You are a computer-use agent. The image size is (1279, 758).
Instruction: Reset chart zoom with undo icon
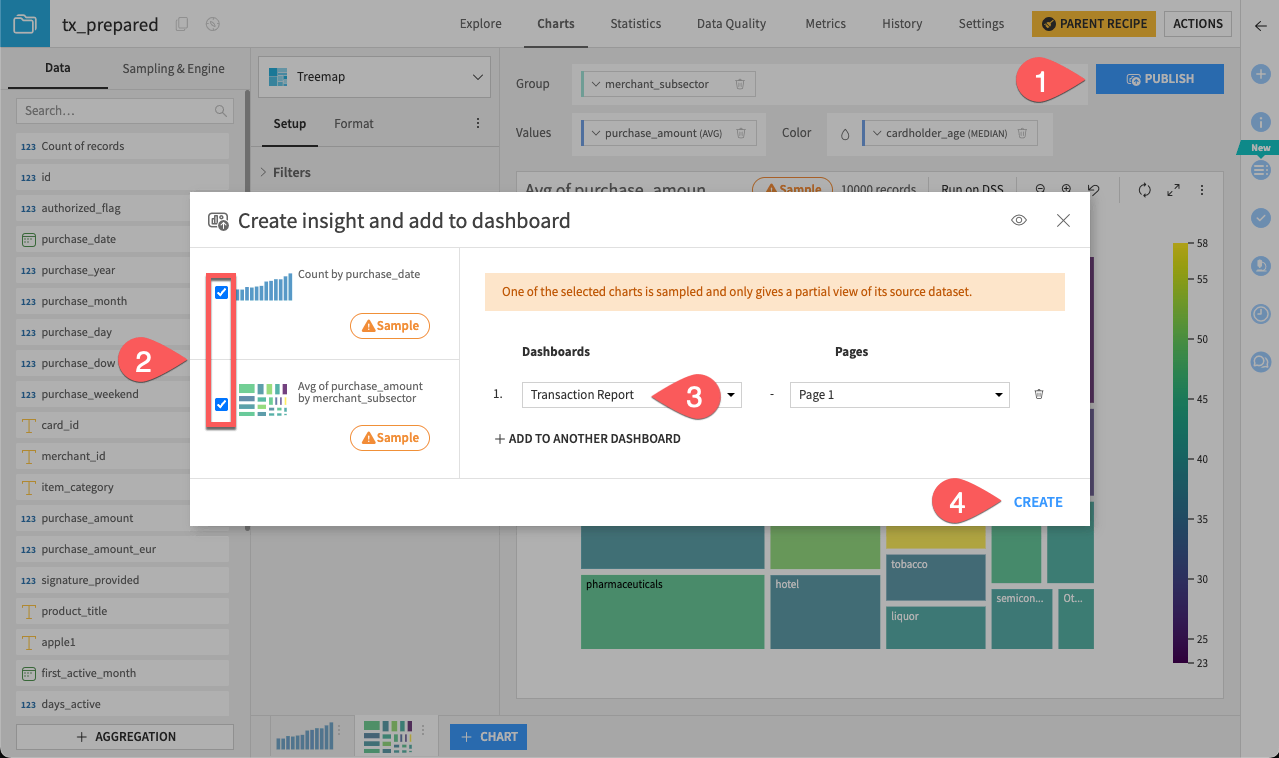pos(1093,189)
